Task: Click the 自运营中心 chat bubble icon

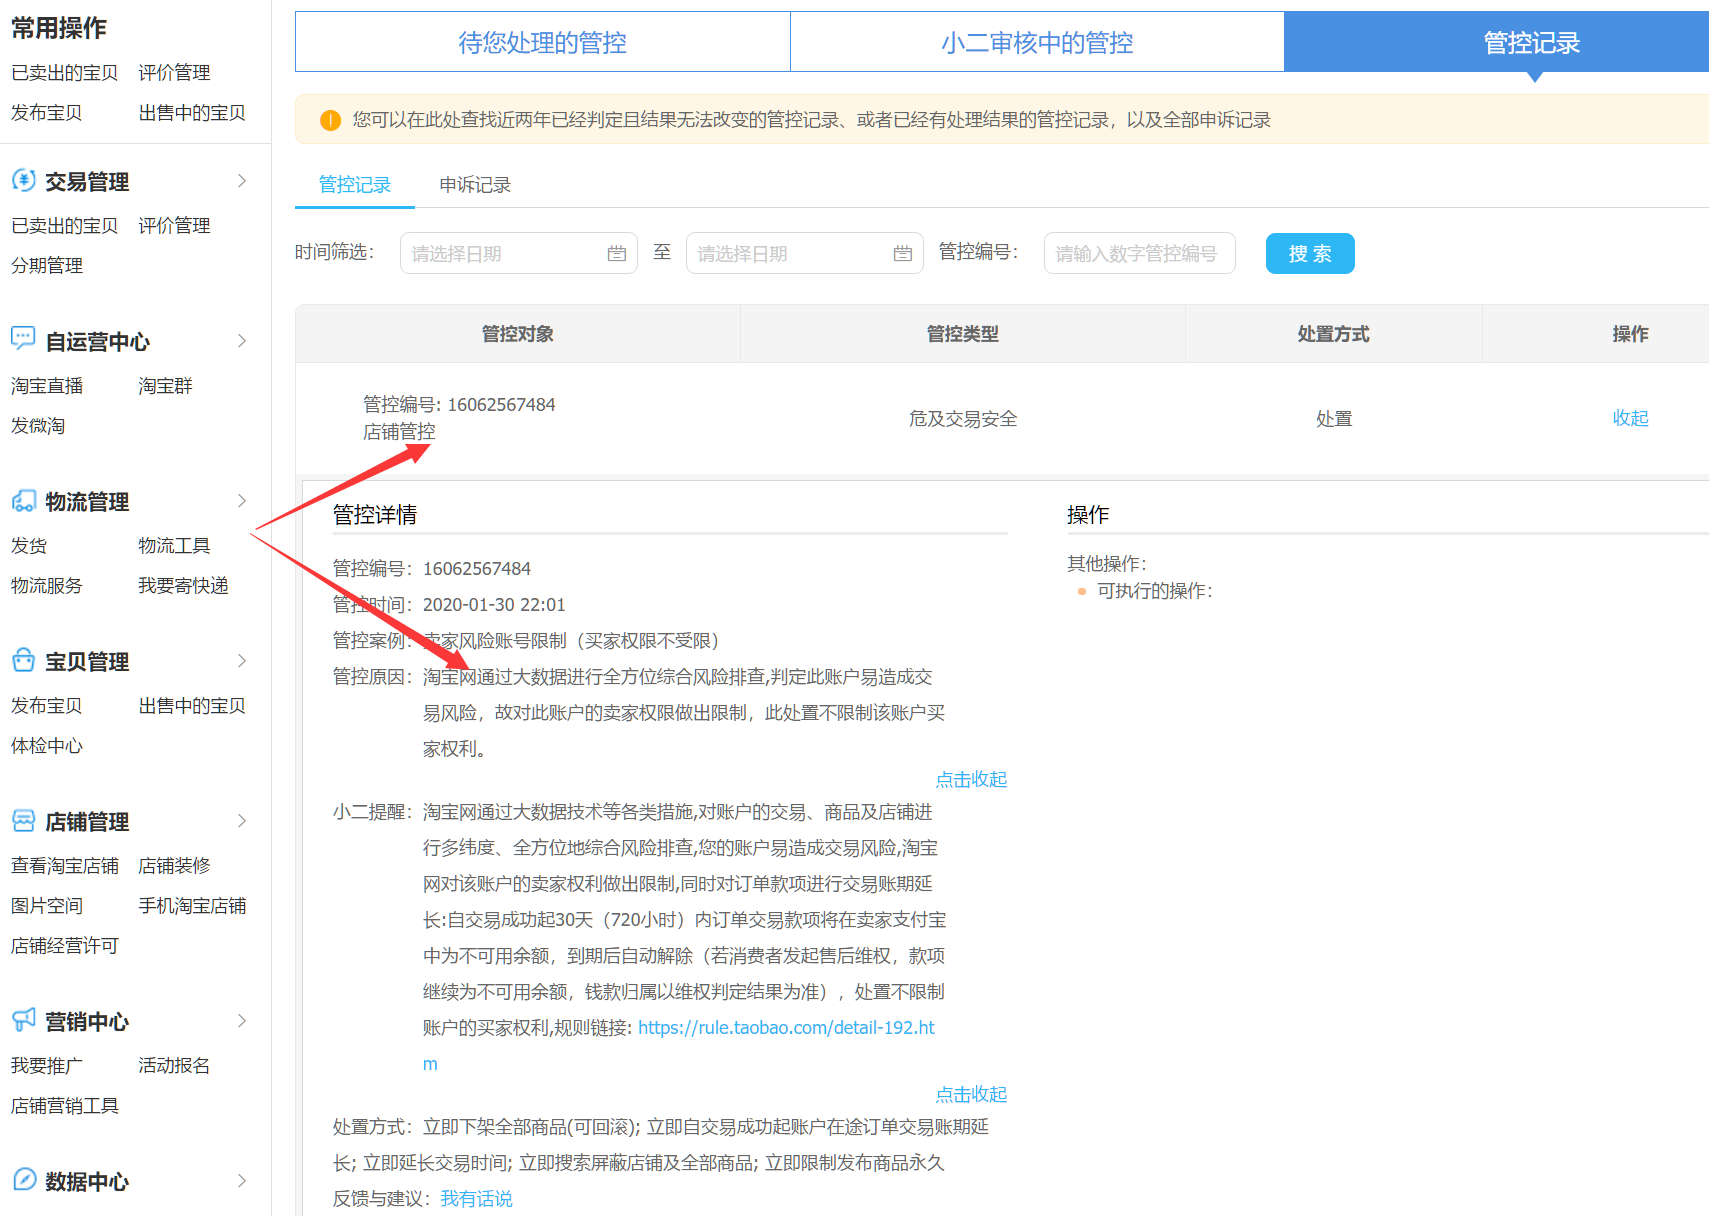Action: (23, 339)
